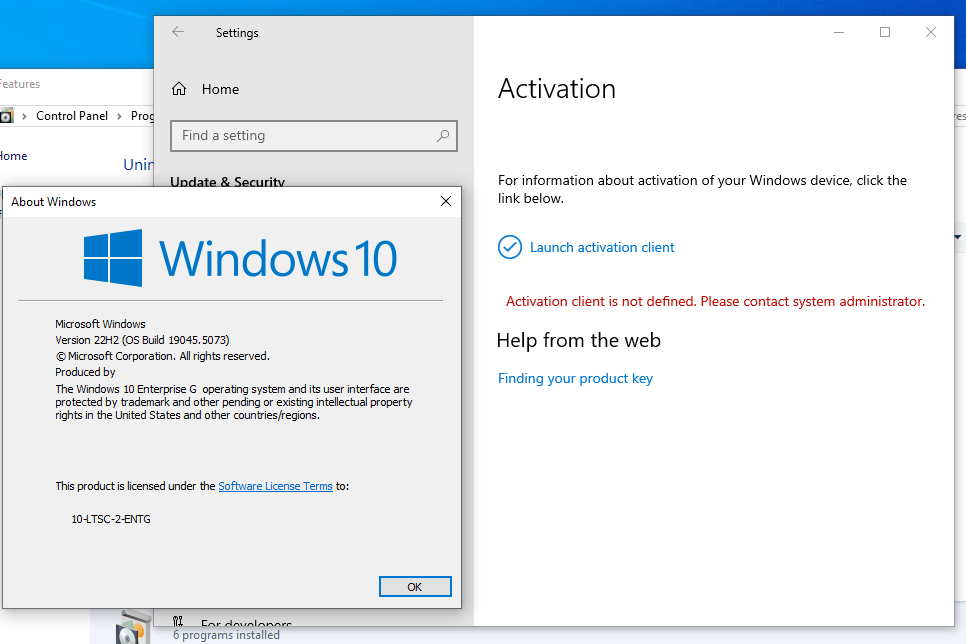Launch activation client link

(x=602, y=247)
